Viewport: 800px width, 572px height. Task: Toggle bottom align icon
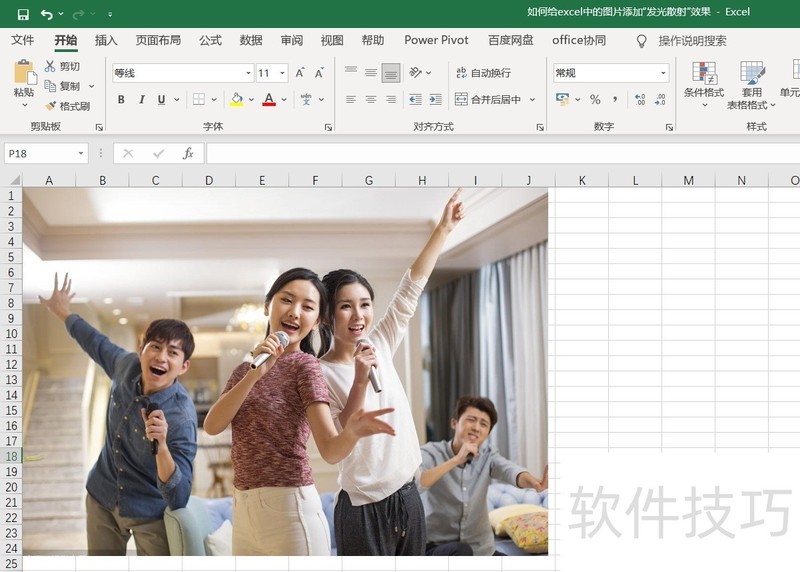391,72
